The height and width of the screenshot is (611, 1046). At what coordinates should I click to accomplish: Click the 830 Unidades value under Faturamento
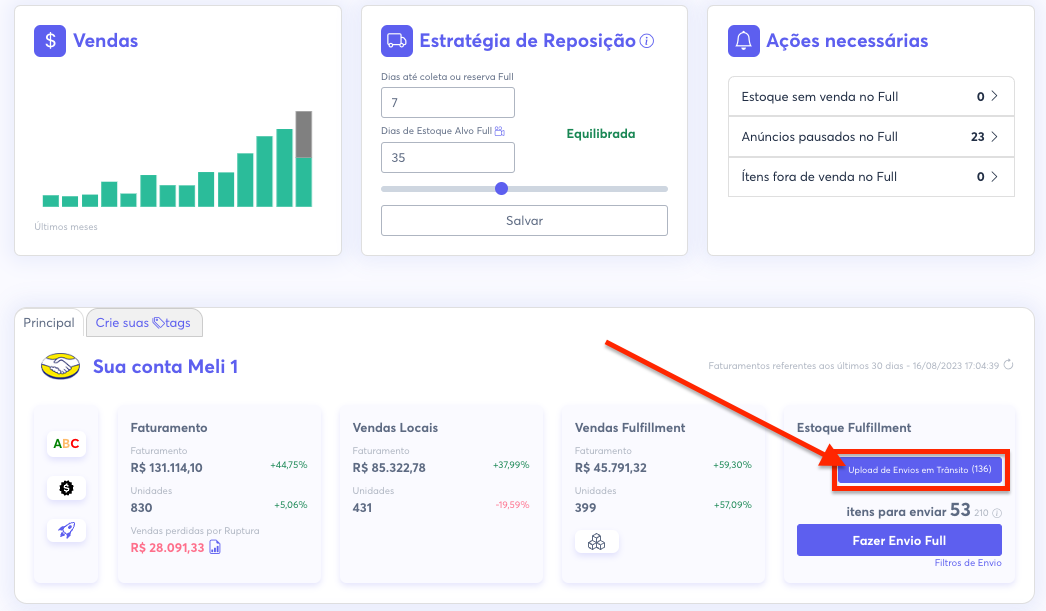tap(141, 508)
